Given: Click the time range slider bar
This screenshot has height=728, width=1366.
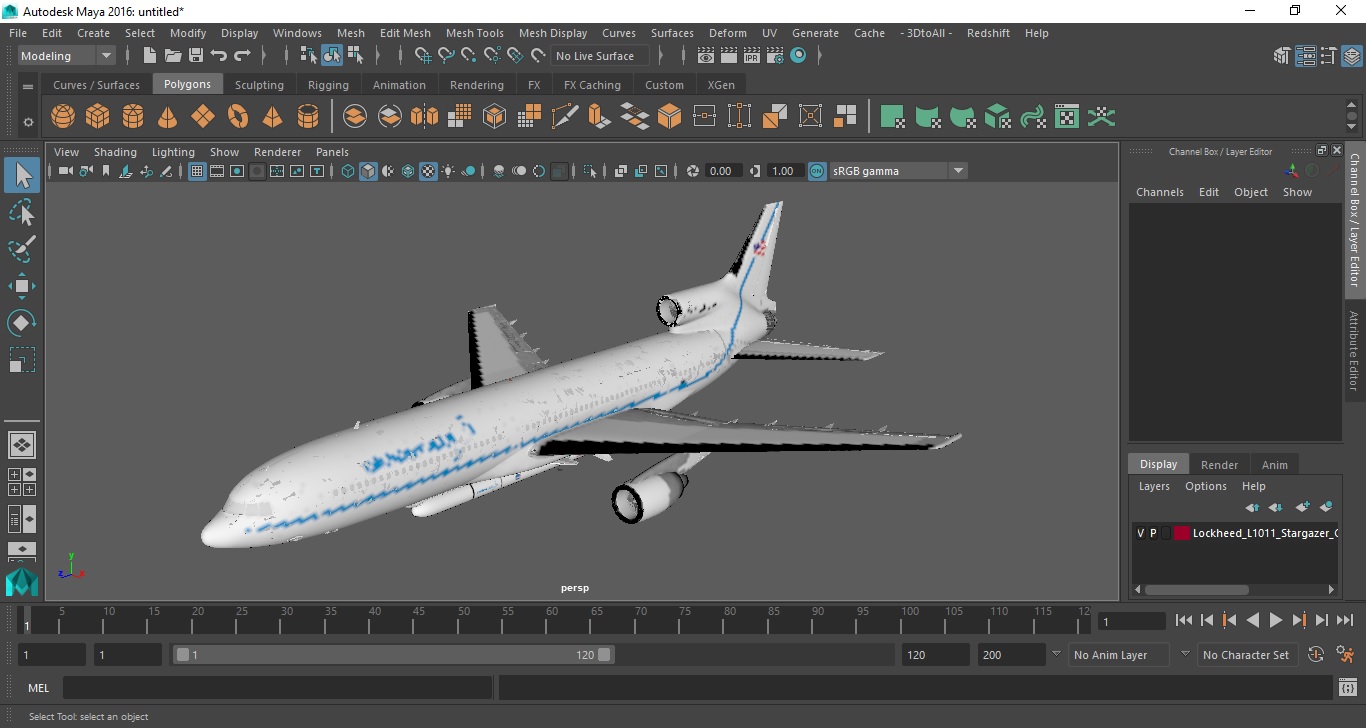Looking at the screenshot, I should coord(394,655).
